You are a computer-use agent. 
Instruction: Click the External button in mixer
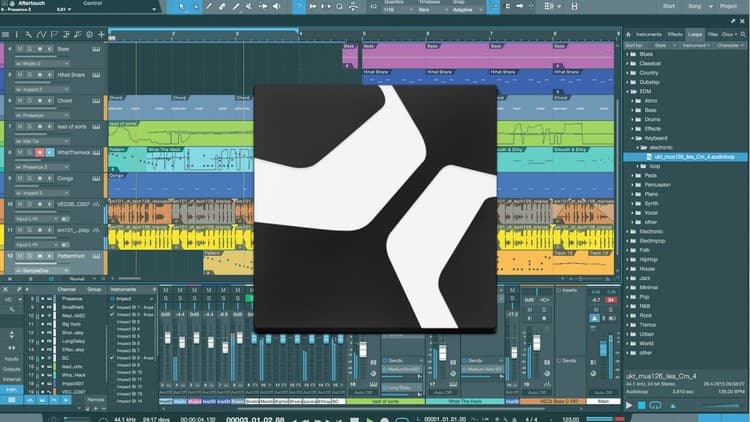[11, 379]
